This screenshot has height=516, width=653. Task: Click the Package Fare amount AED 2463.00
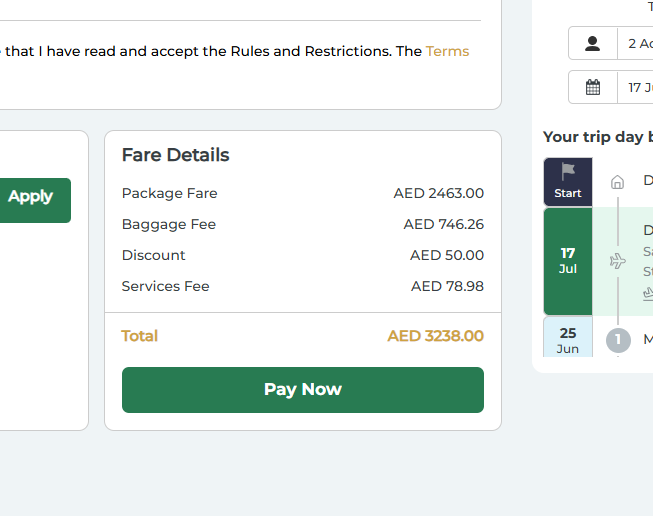438,193
